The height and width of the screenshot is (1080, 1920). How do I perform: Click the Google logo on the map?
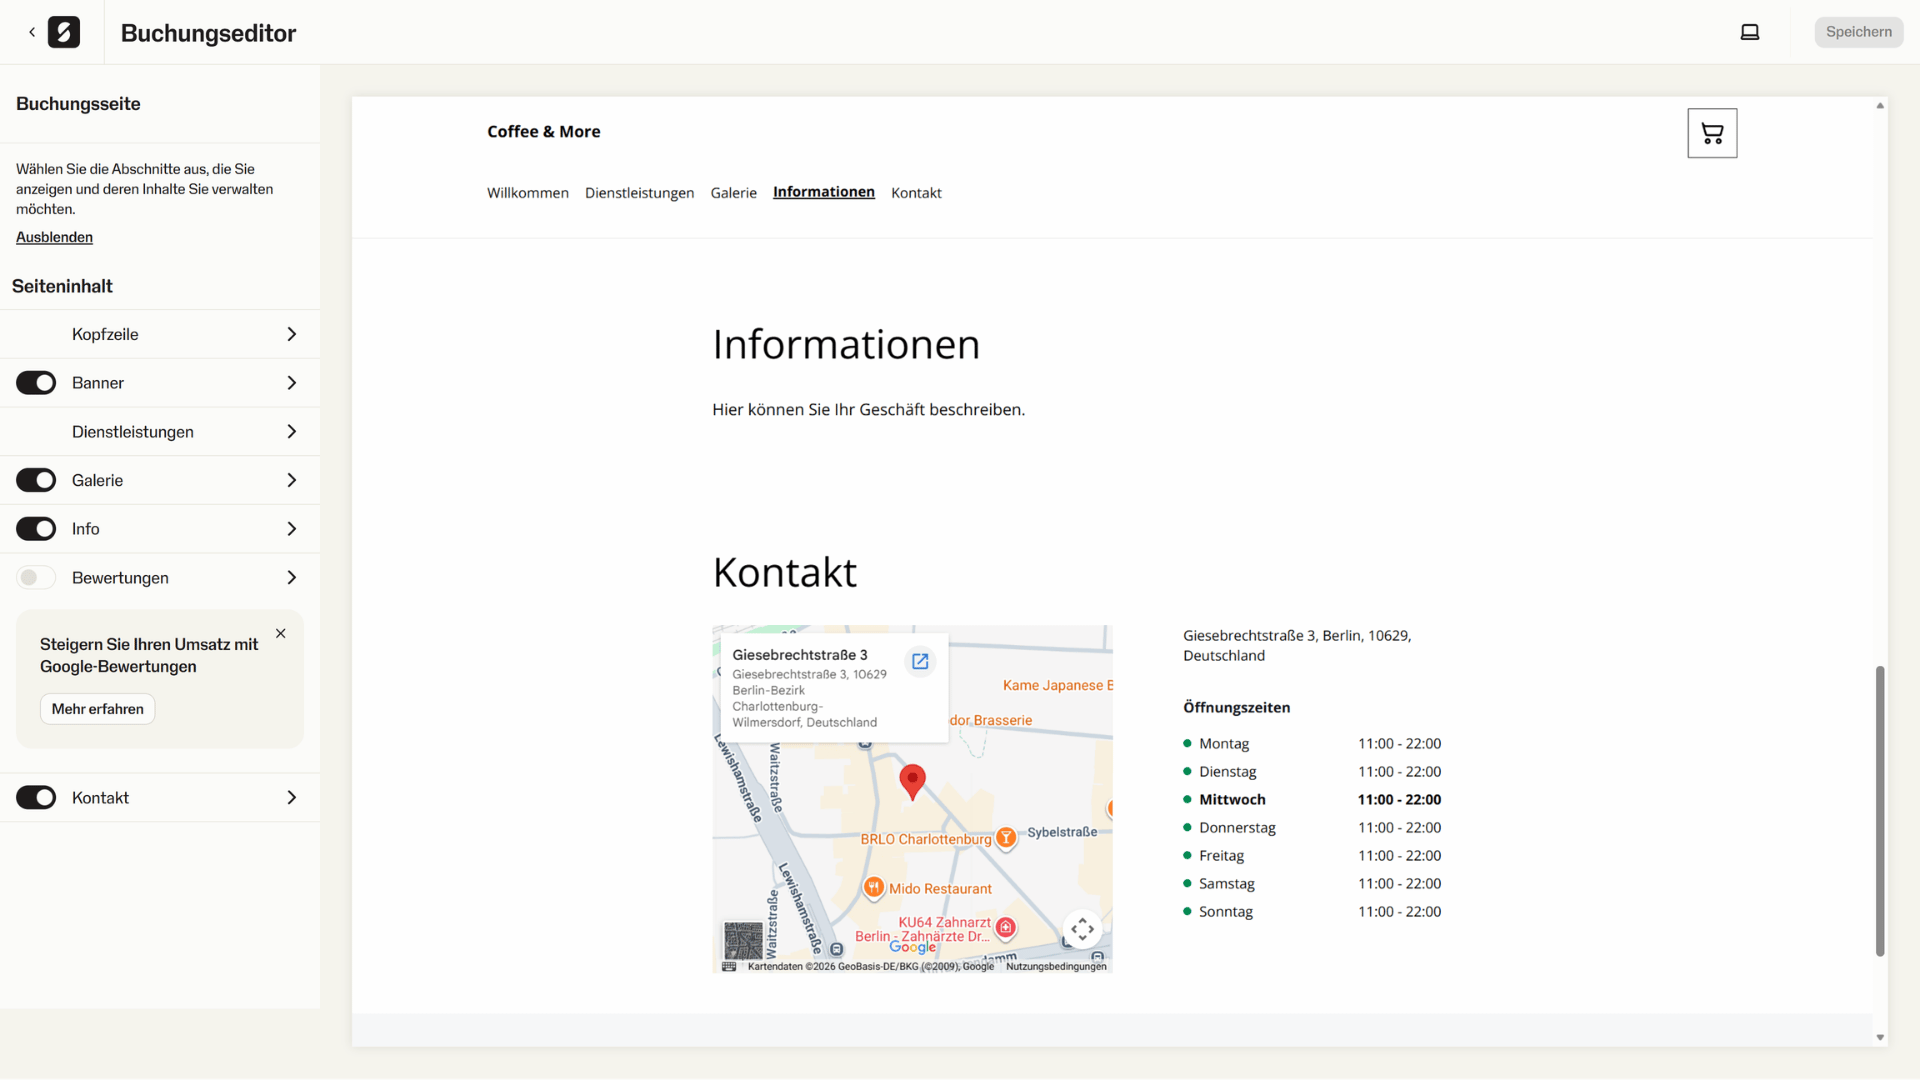[912, 947]
